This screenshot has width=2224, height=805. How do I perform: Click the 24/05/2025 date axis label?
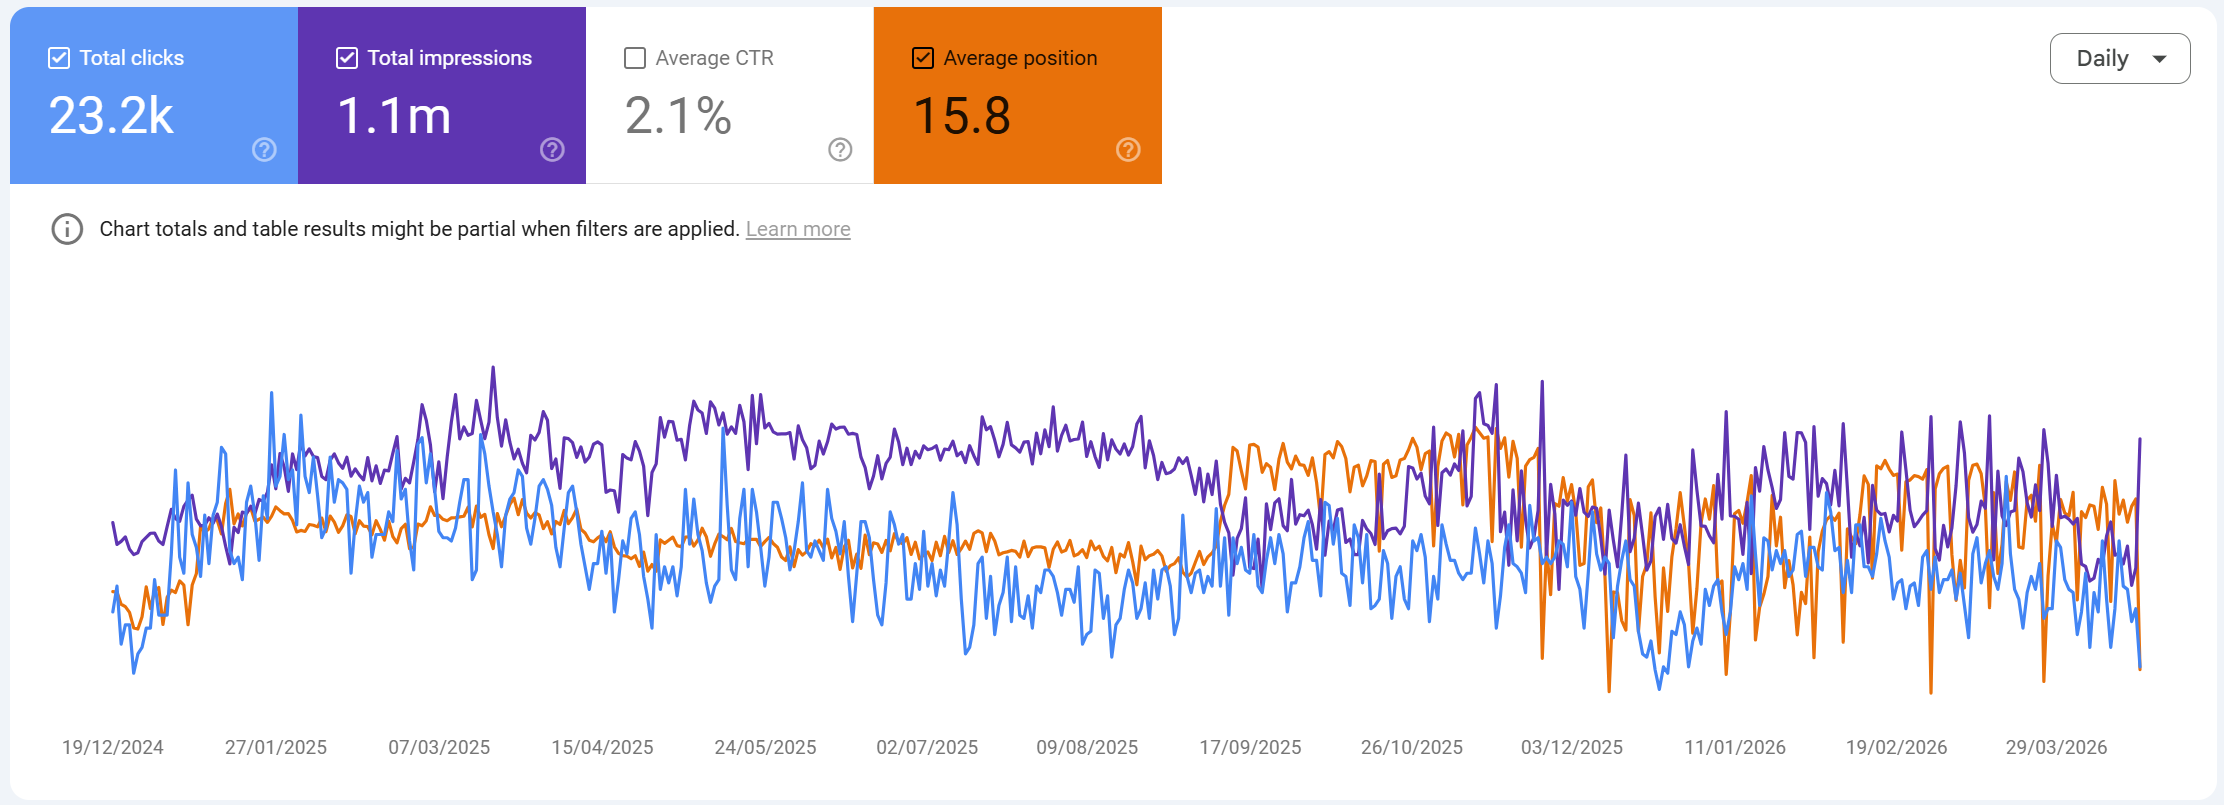pos(765,747)
